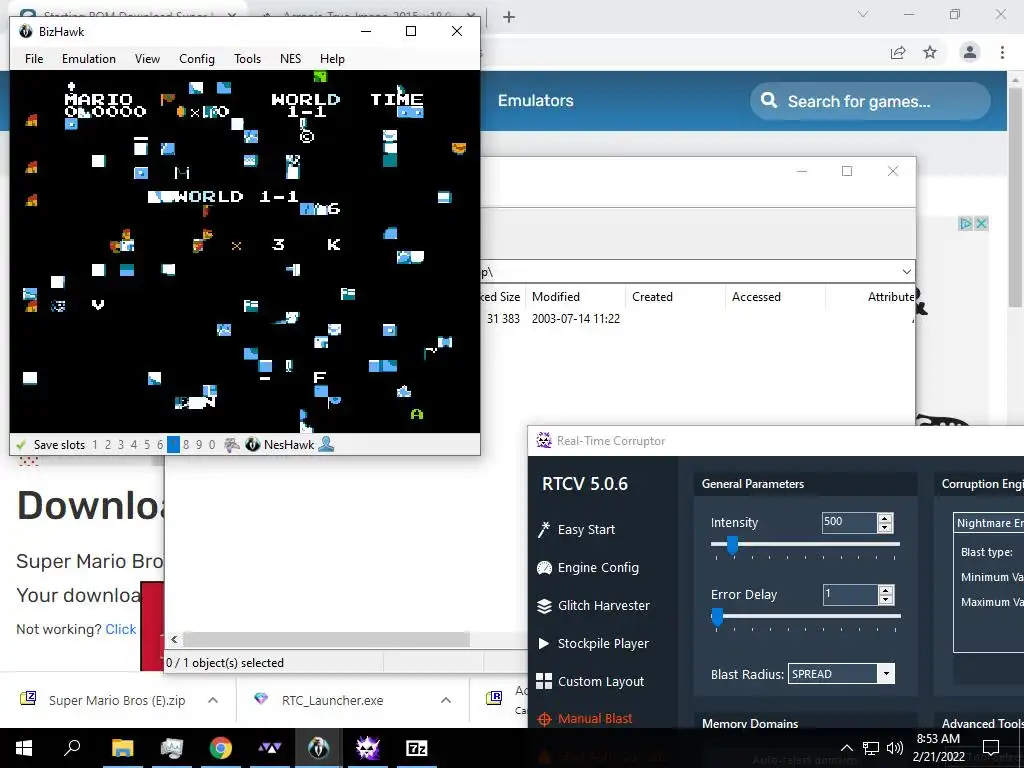This screenshot has width=1024, height=768.
Task: Open the Chrome three-dot menu
Action: click(x=1002, y=52)
